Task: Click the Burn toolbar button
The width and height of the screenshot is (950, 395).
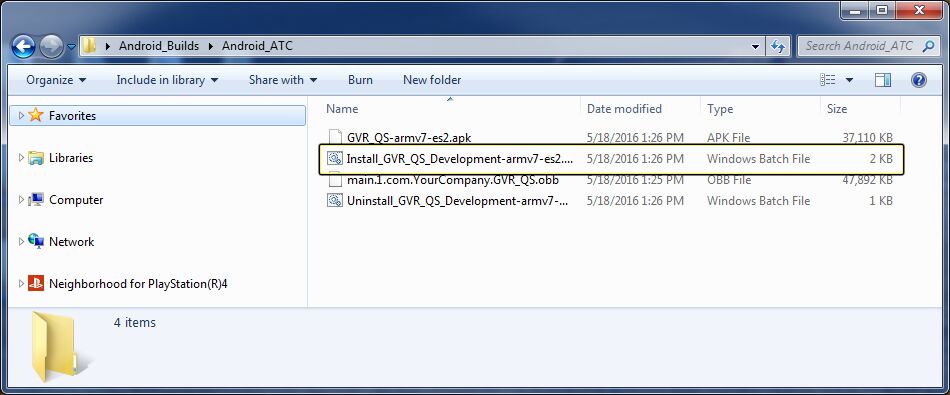Action: 360,80
